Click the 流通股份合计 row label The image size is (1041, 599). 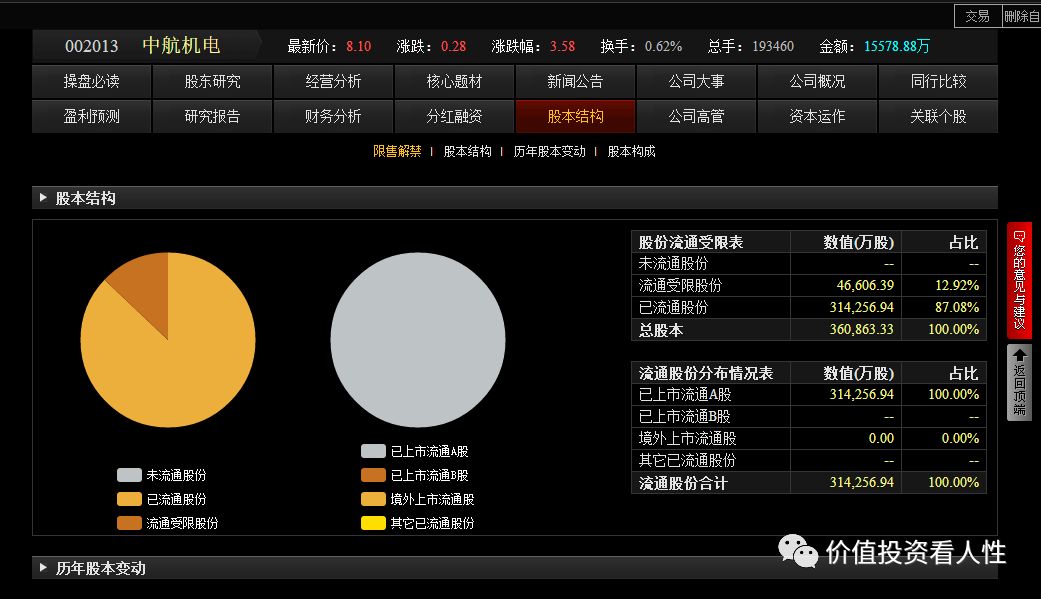click(x=683, y=483)
